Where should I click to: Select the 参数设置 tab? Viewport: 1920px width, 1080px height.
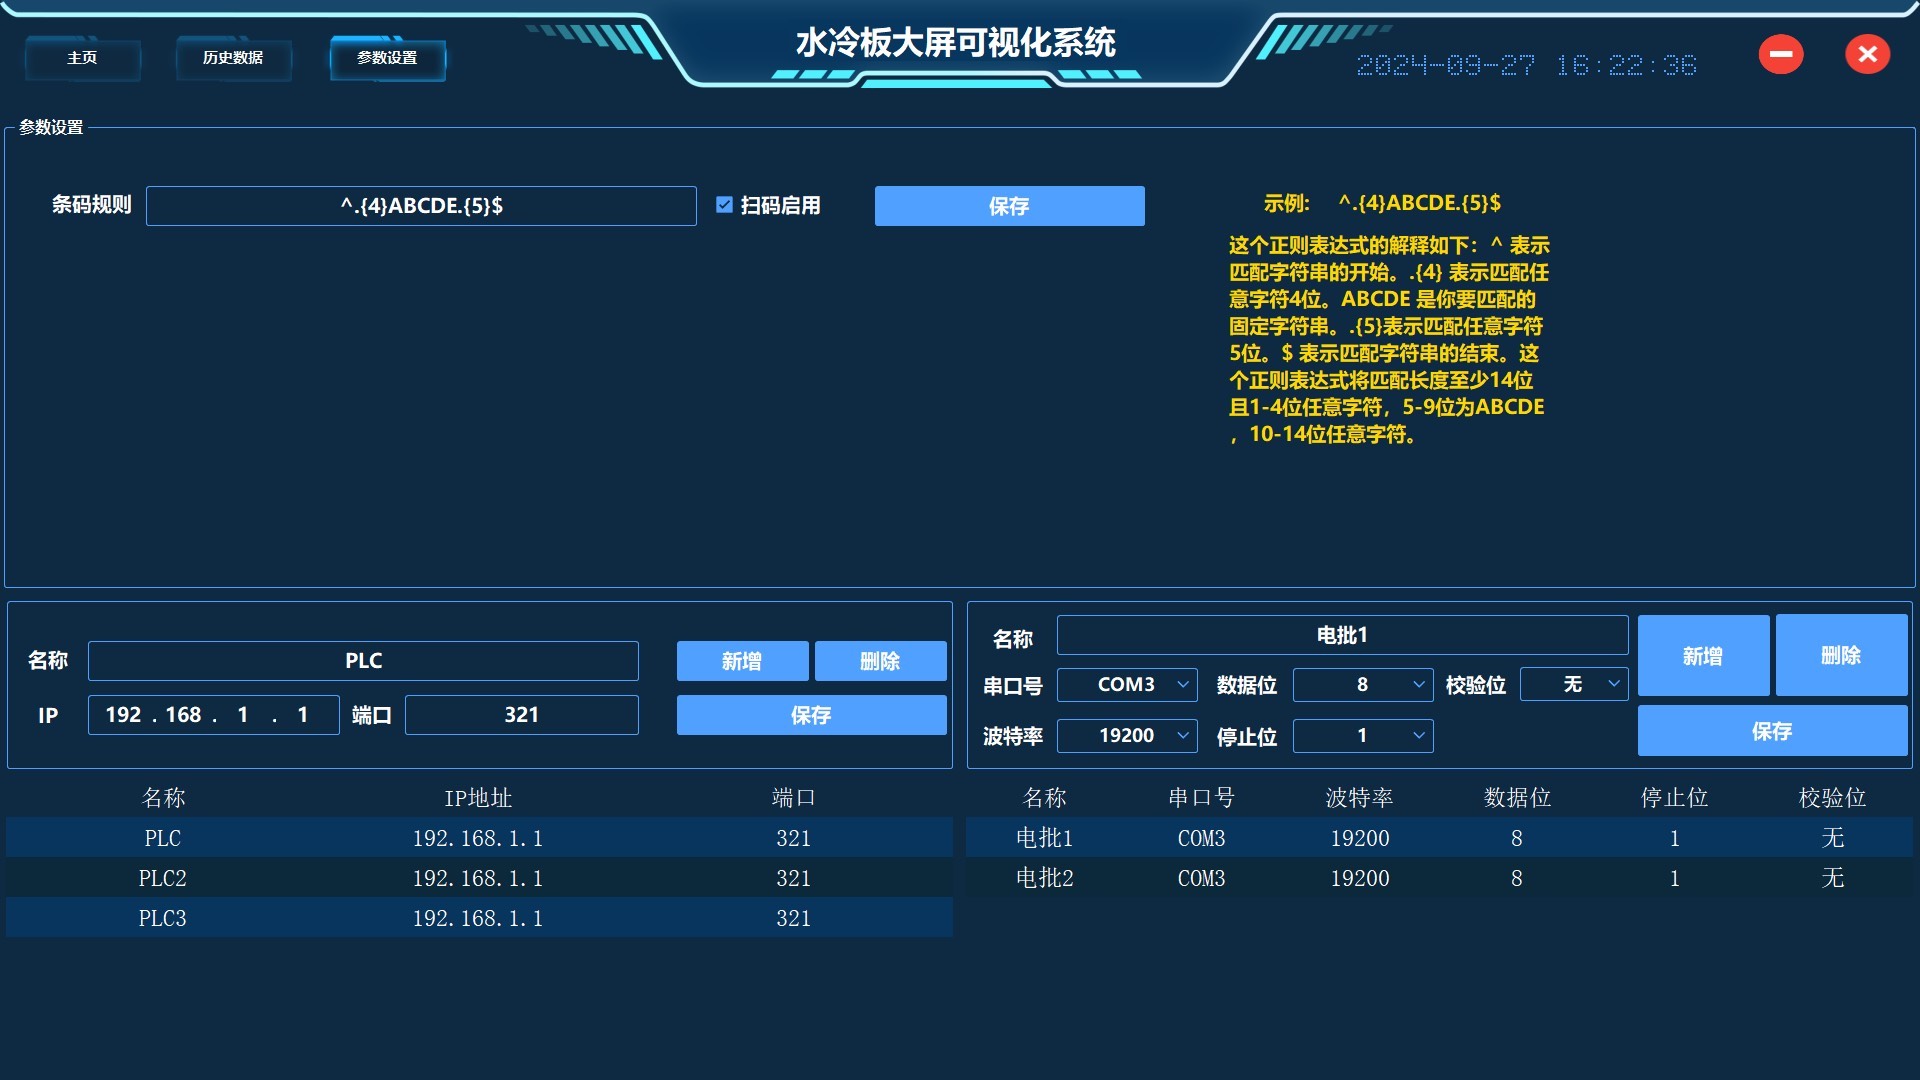point(387,58)
